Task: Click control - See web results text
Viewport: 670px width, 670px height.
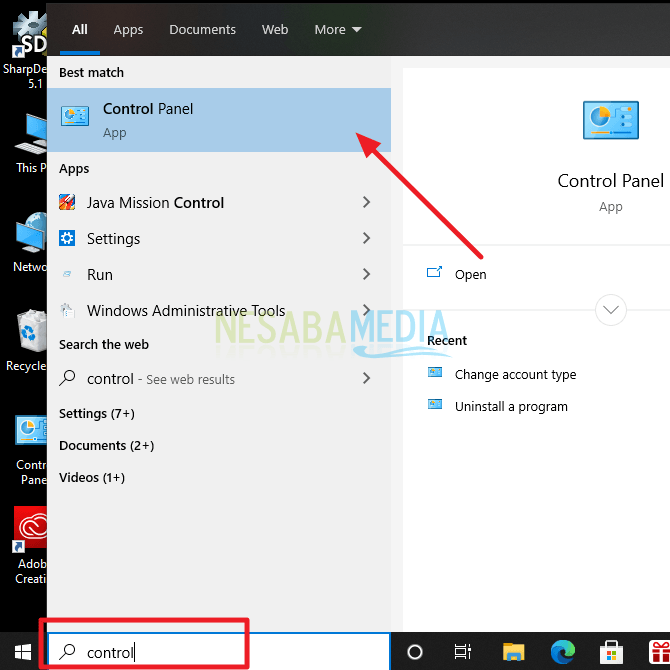Action: click(x=161, y=379)
